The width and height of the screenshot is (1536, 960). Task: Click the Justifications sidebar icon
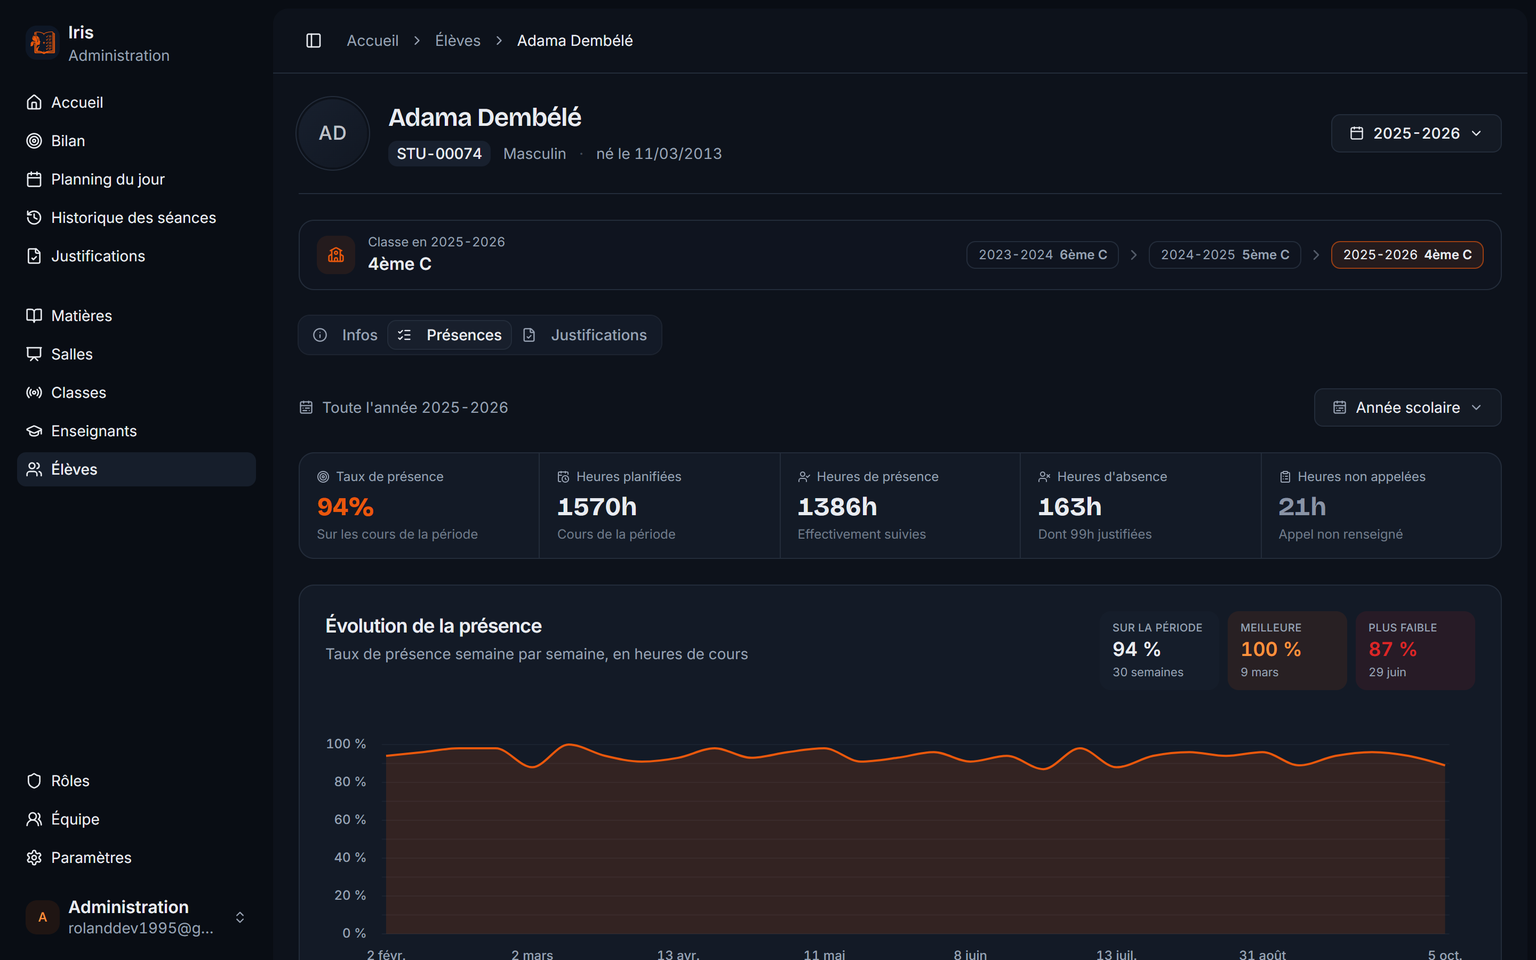click(x=34, y=256)
